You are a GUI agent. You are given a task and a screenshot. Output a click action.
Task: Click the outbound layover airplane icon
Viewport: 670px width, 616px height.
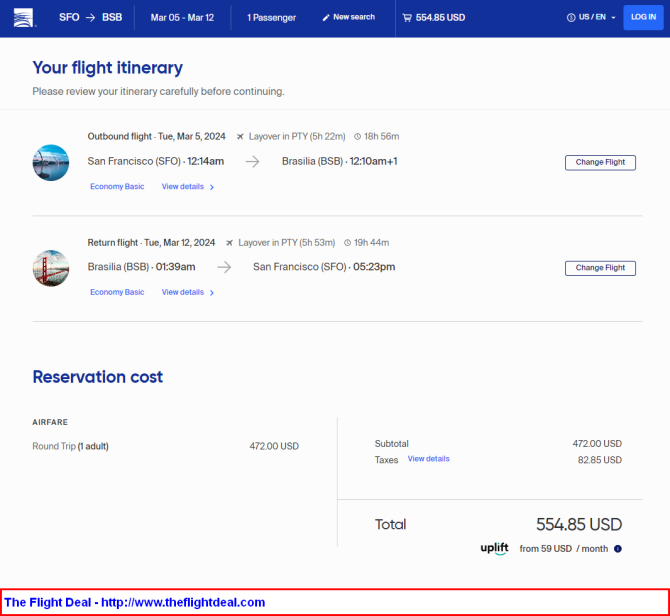point(240,137)
